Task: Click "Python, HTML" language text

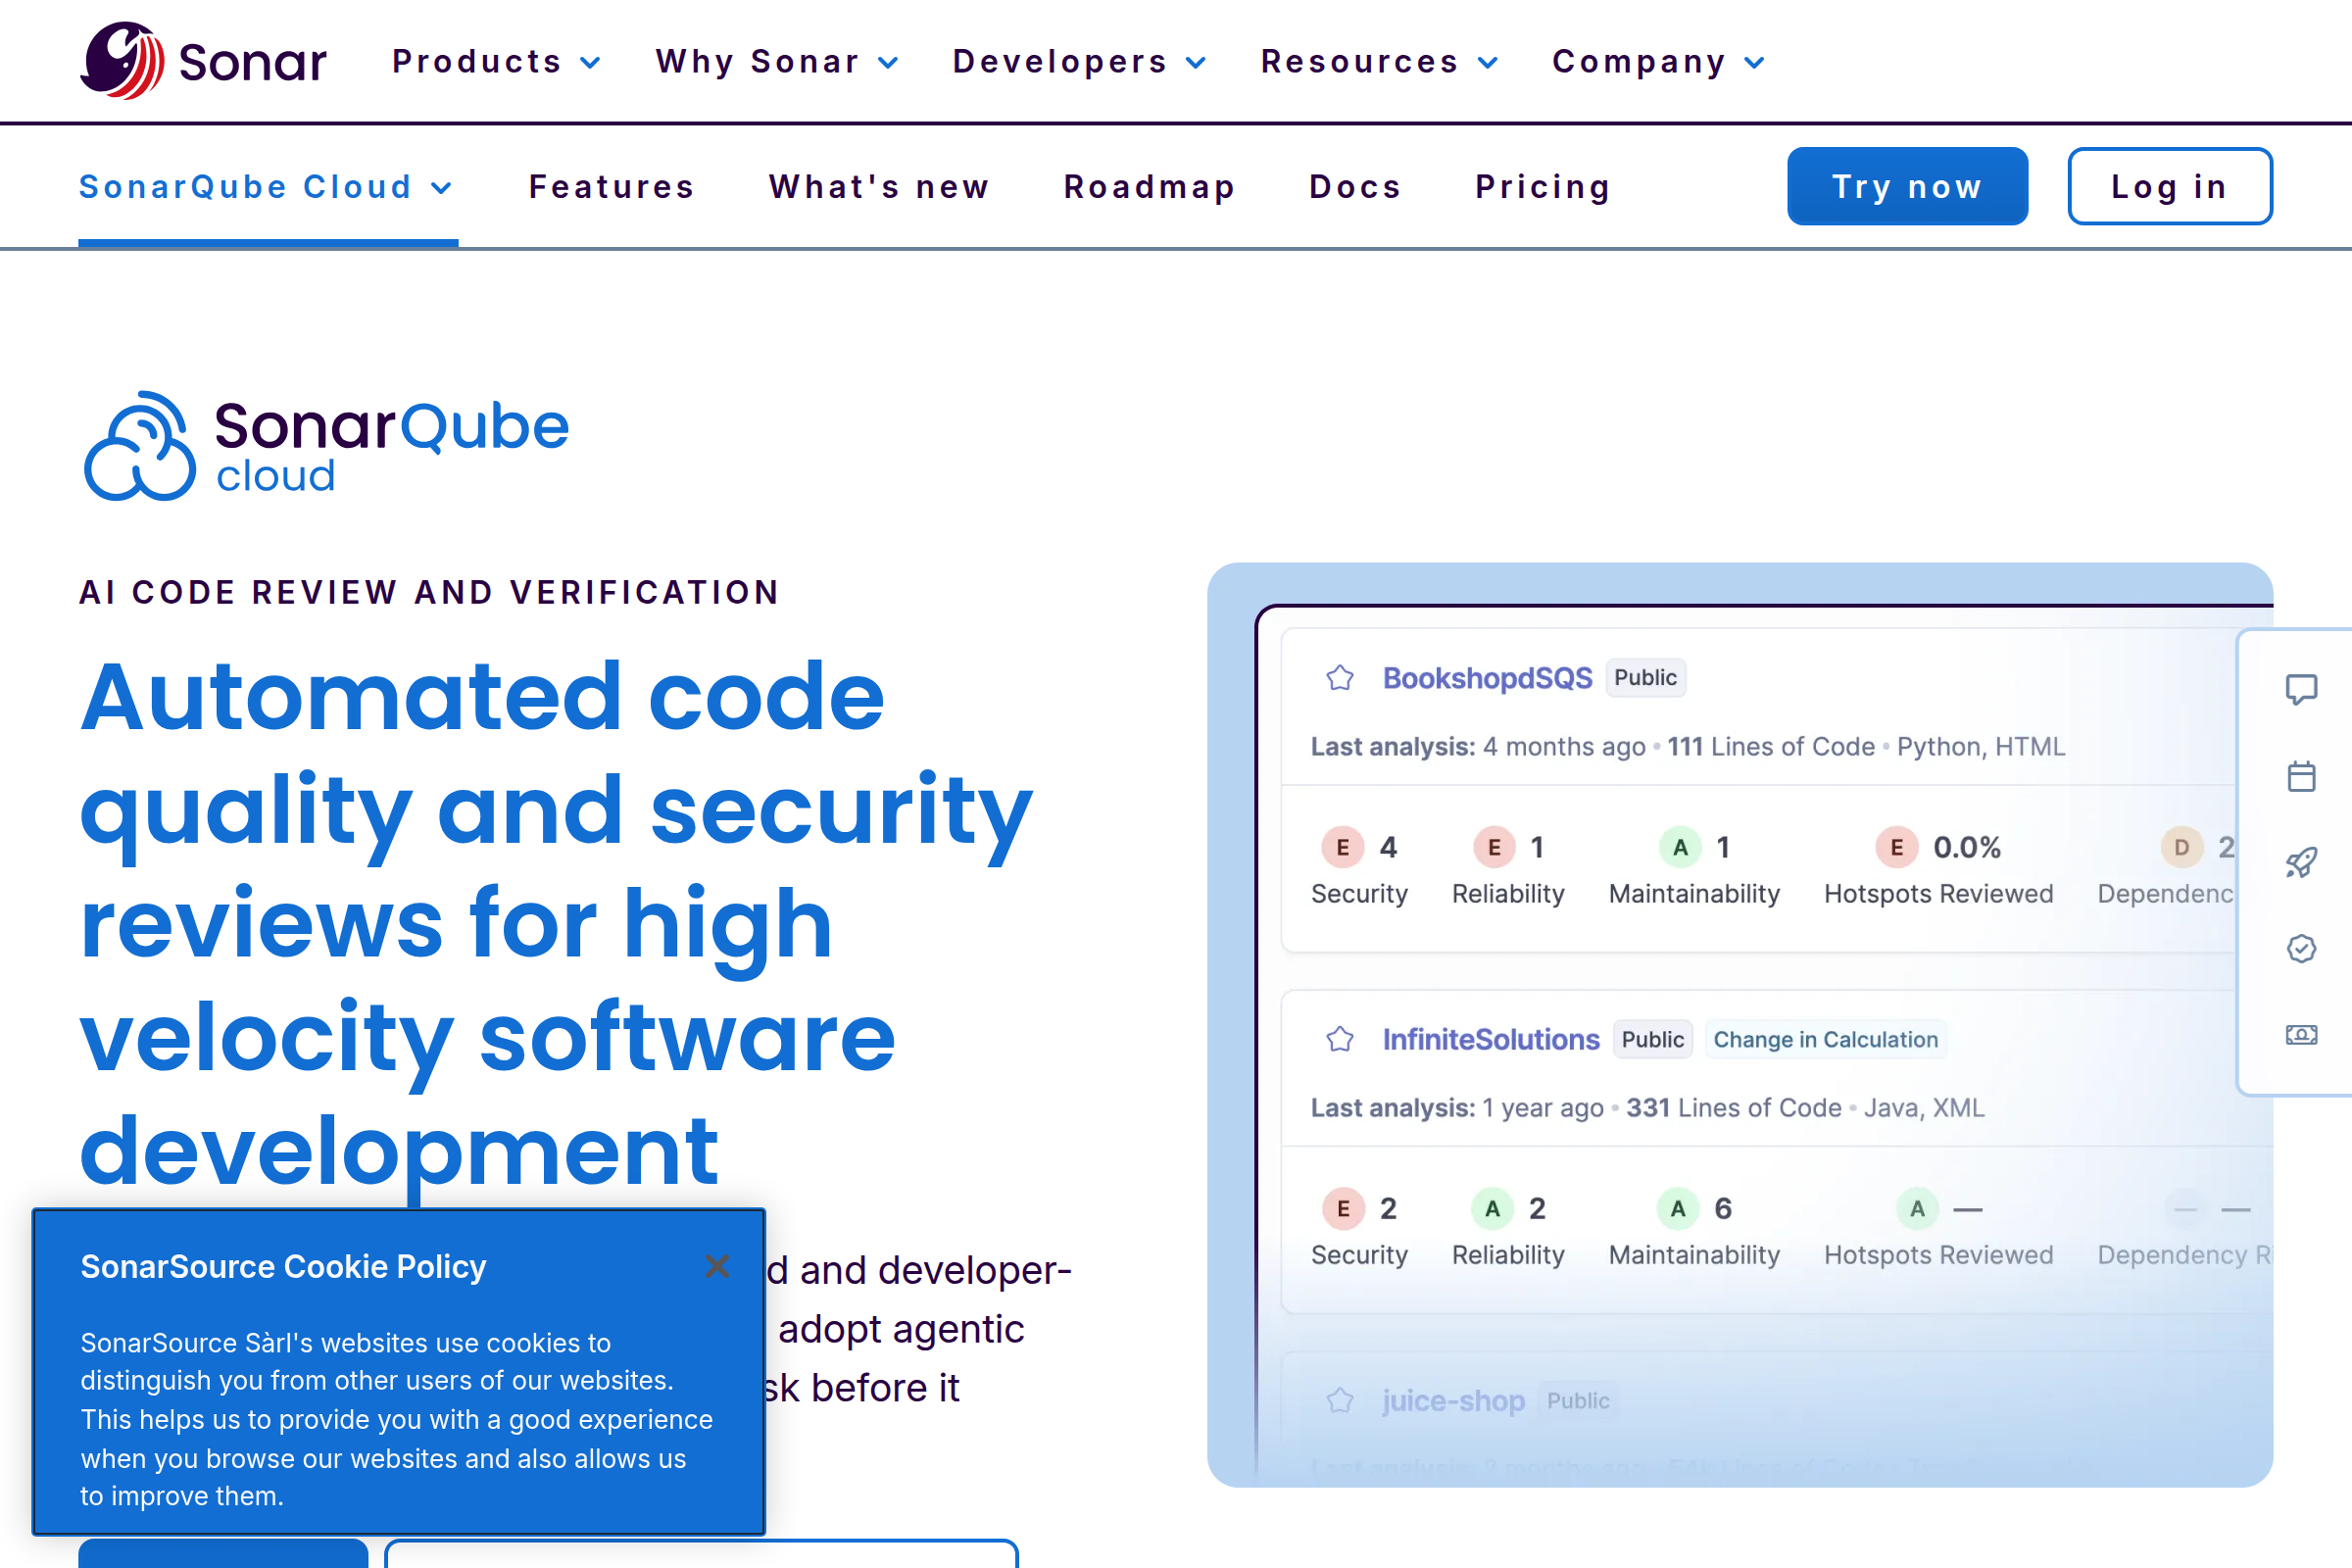Action: pos(1980,747)
